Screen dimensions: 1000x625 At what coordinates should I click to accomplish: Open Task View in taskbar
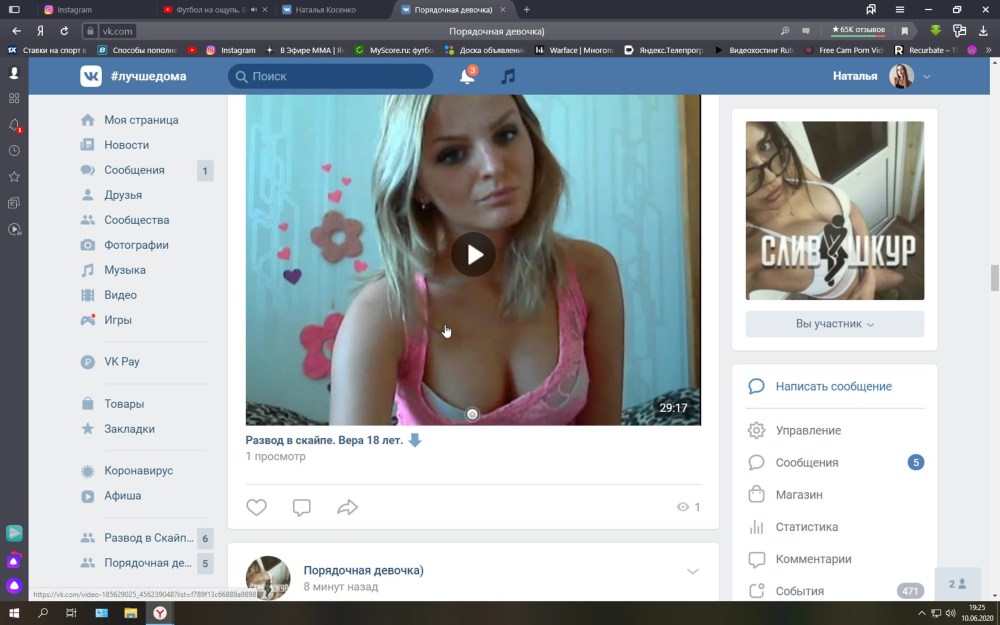71,613
